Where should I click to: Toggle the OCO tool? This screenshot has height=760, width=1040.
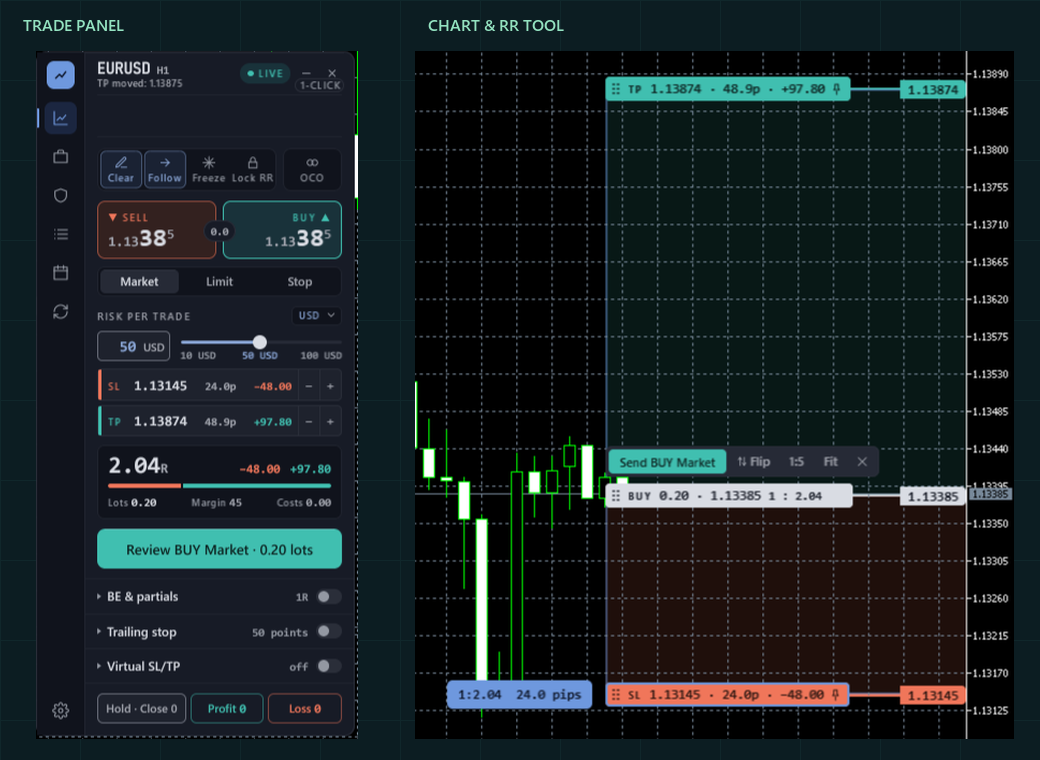[x=312, y=170]
